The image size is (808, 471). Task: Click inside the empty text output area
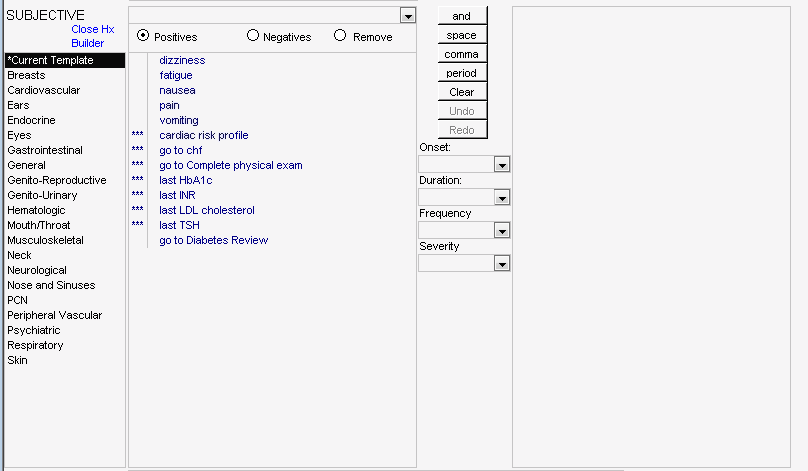[x=651, y=237]
